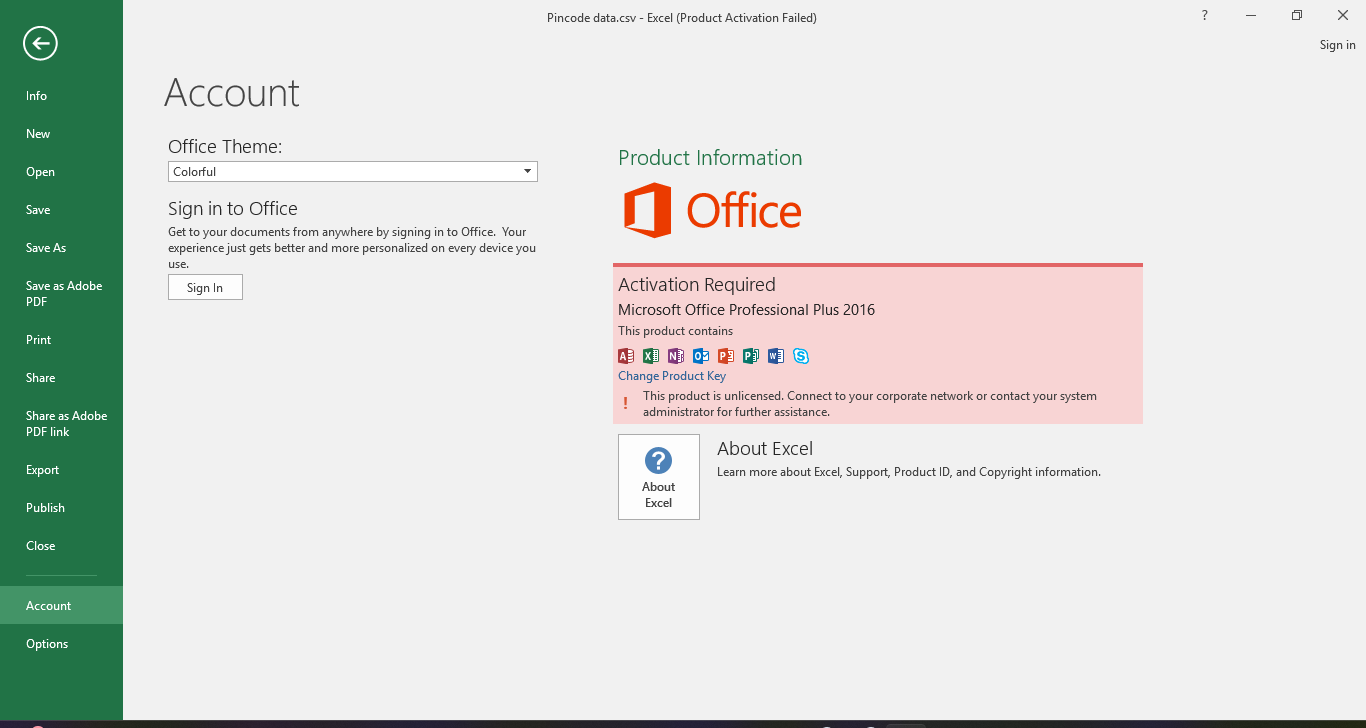The image size is (1366, 728).
Task: Click the Excel icon in product contains
Action: pos(650,355)
